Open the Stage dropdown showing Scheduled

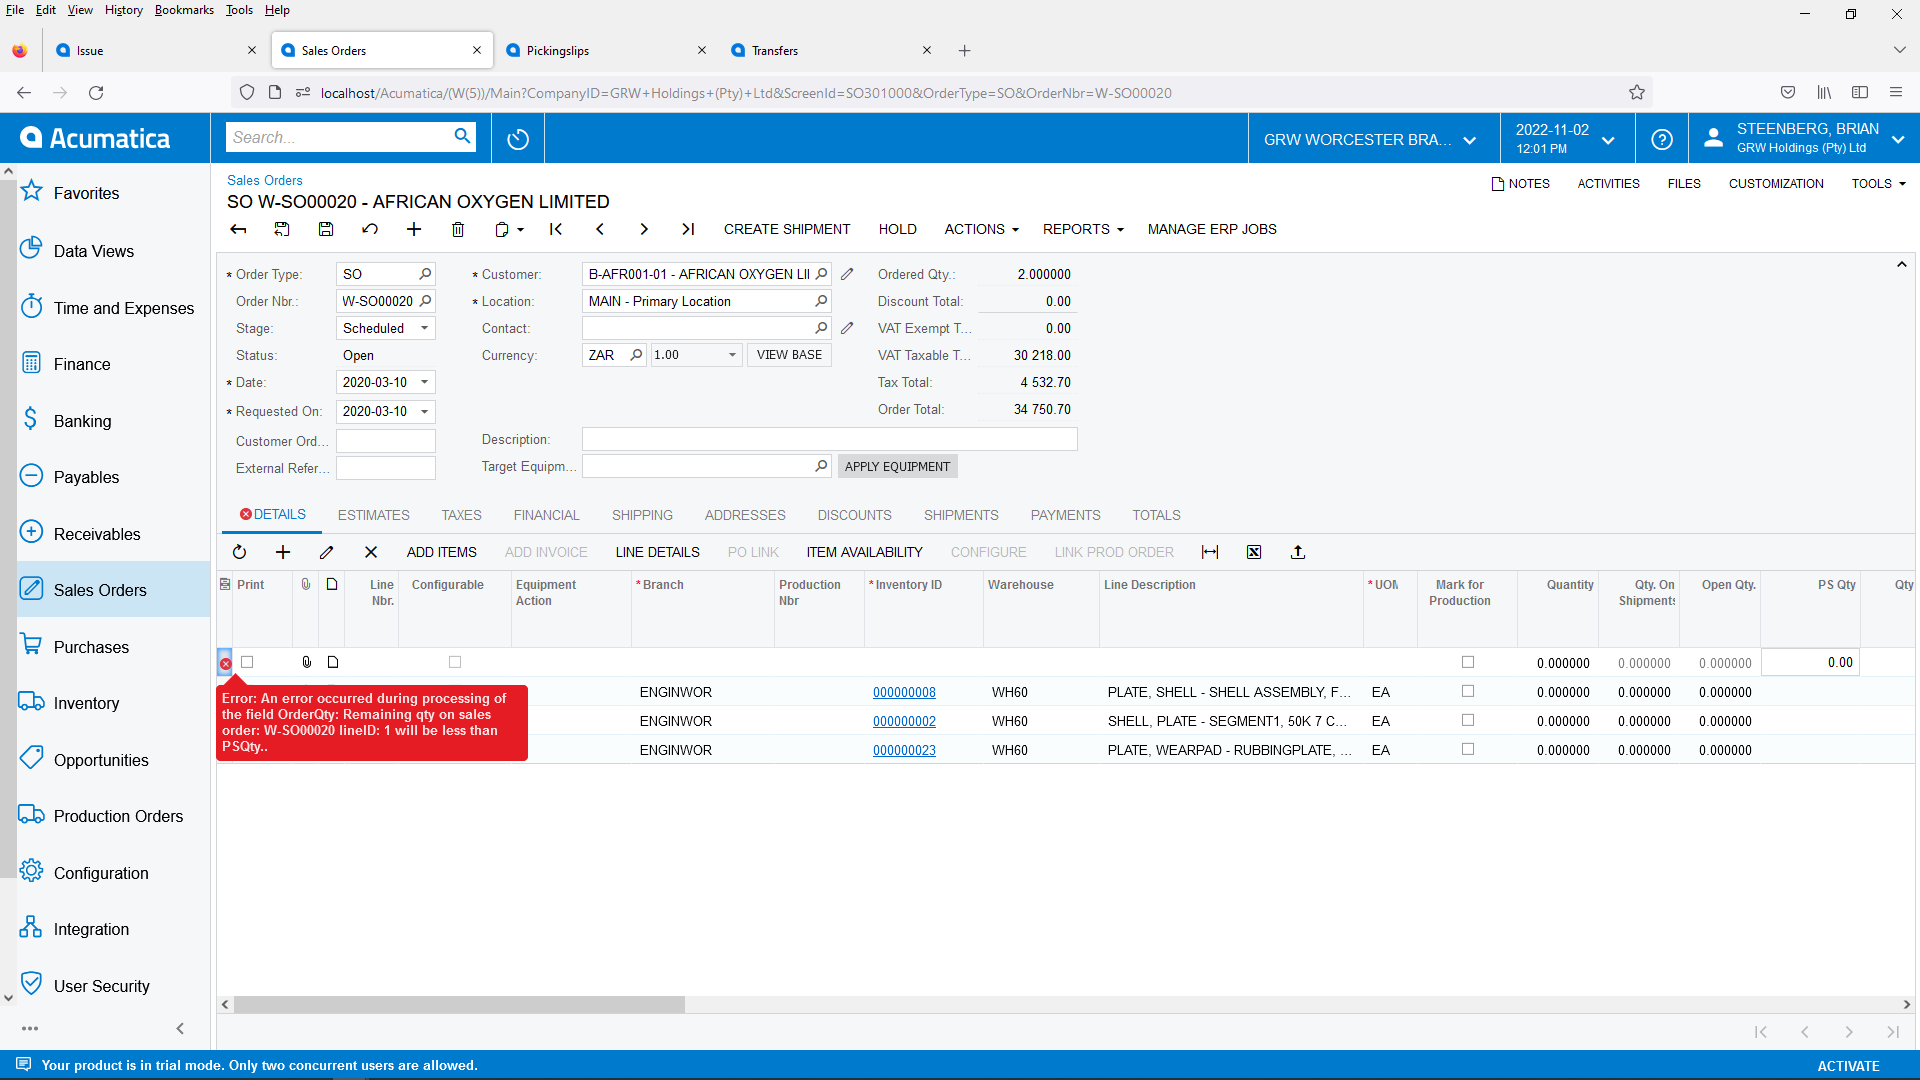(x=424, y=328)
